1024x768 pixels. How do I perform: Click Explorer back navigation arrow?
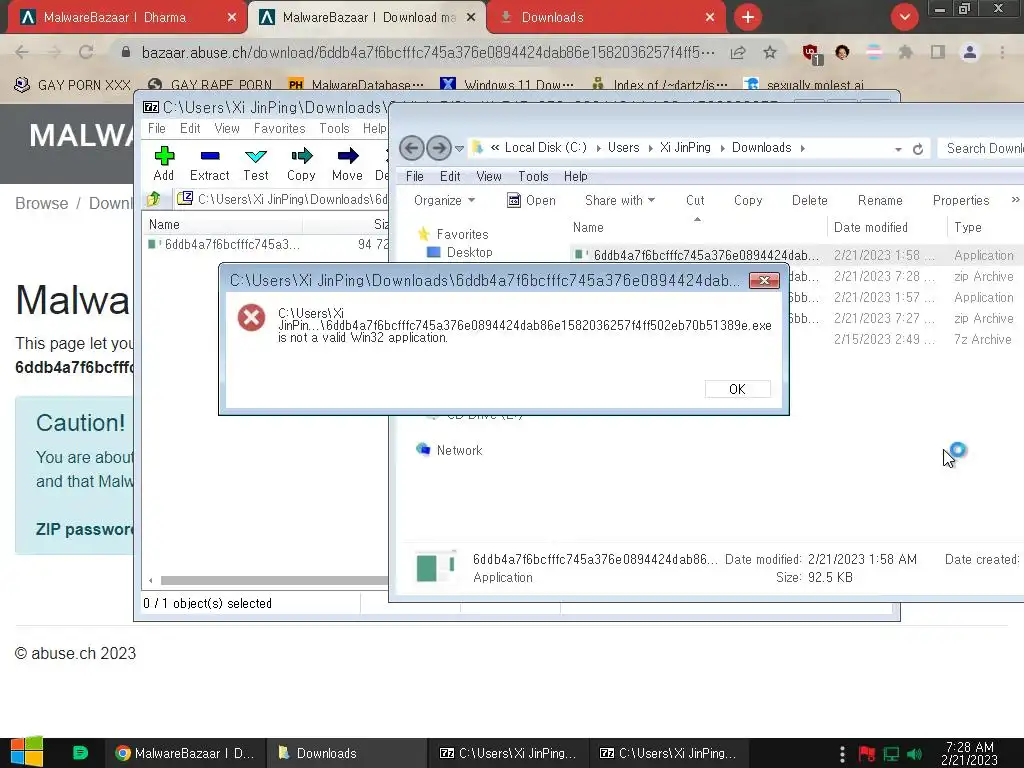click(411, 148)
